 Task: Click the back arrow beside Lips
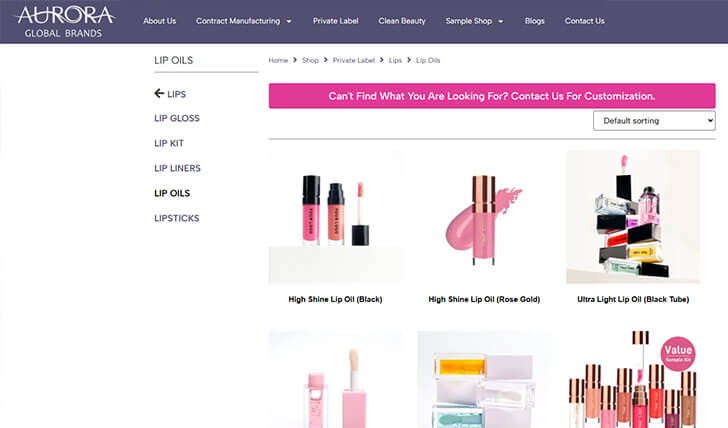159,94
